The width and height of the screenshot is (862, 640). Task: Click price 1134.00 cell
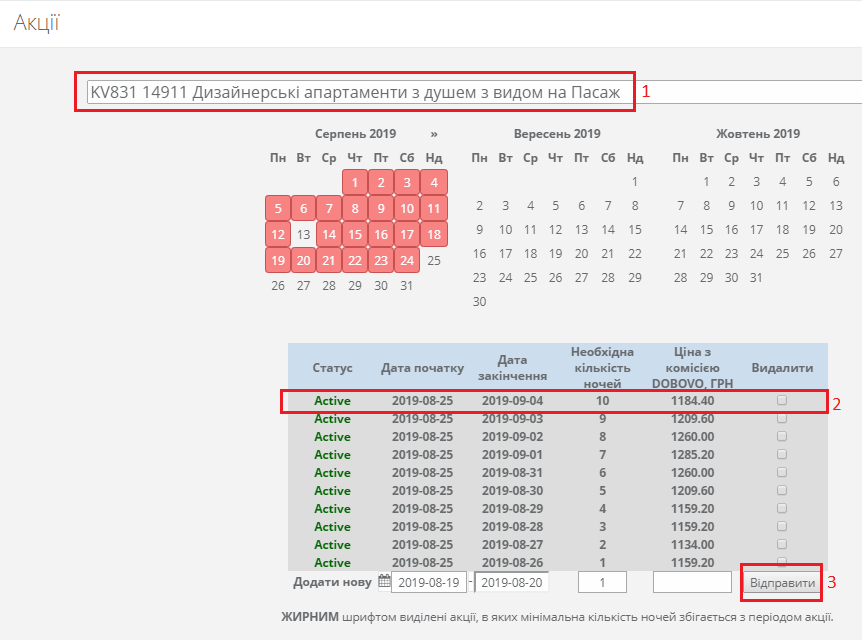click(x=692, y=545)
